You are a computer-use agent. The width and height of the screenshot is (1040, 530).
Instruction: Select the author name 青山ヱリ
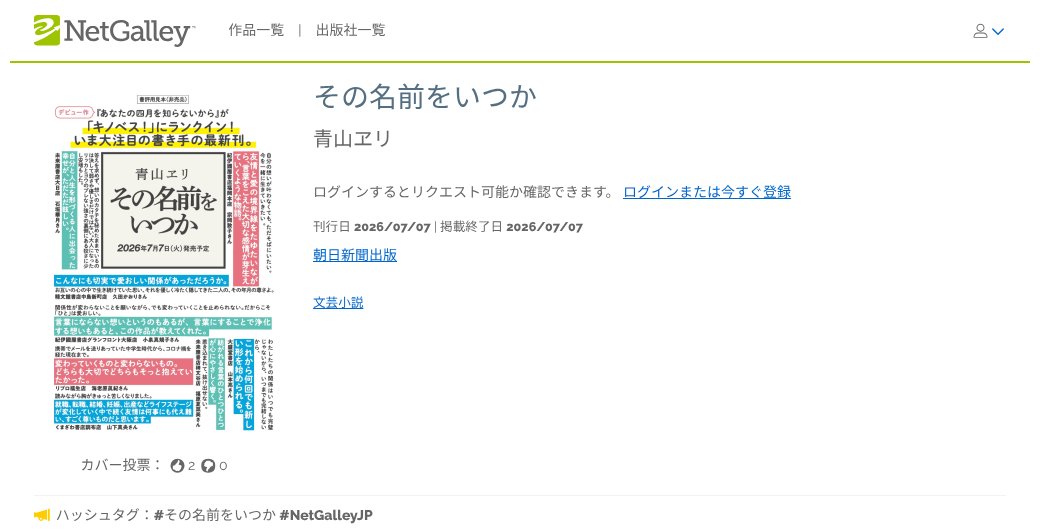point(352,139)
